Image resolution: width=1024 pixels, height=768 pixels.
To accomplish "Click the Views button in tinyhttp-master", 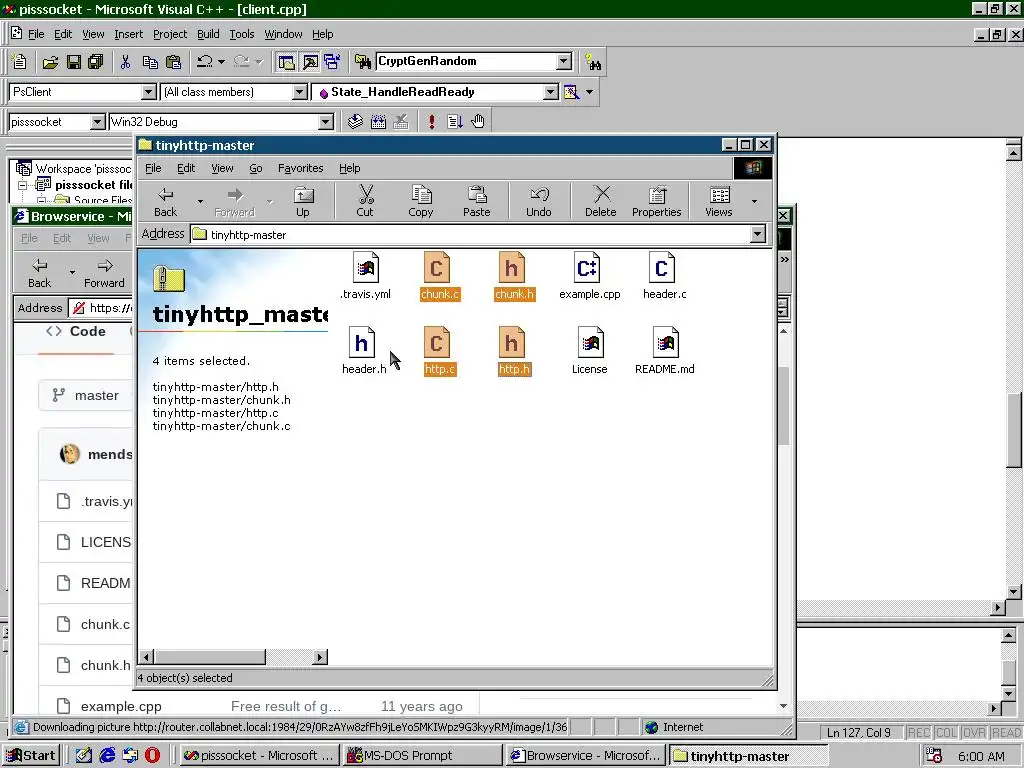I will click(x=719, y=202).
